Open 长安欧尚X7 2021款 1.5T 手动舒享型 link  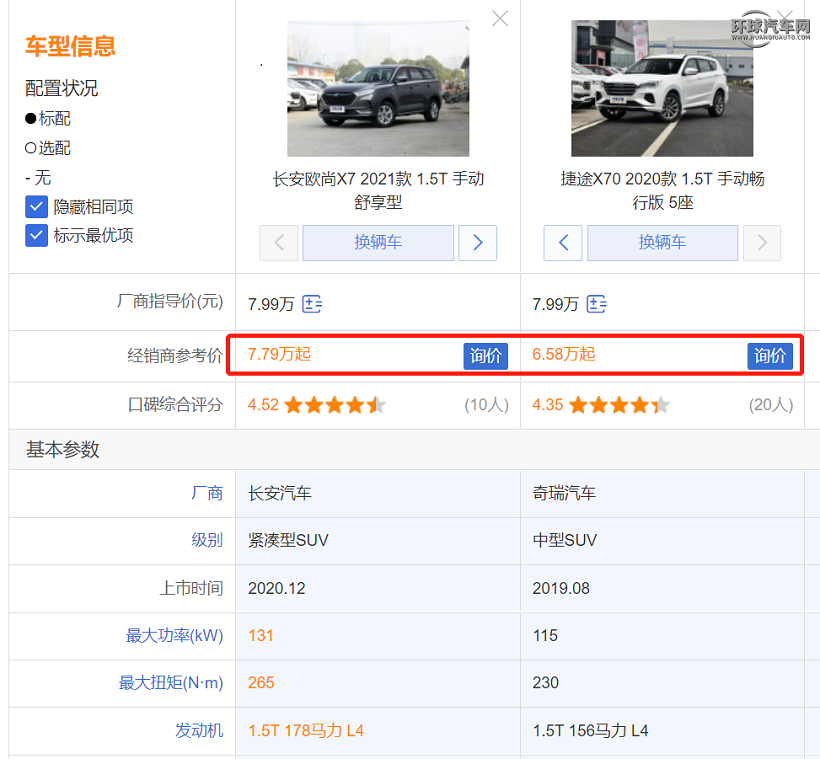(x=378, y=190)
